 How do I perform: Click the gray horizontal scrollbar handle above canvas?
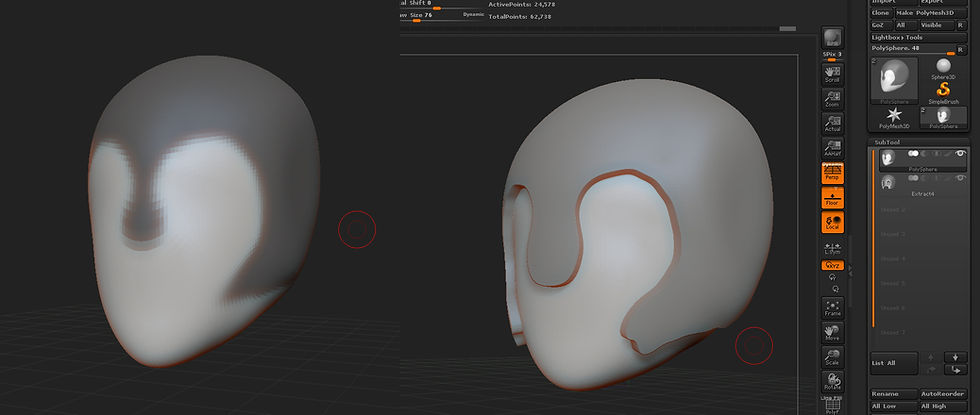click(x=788, y=29)
